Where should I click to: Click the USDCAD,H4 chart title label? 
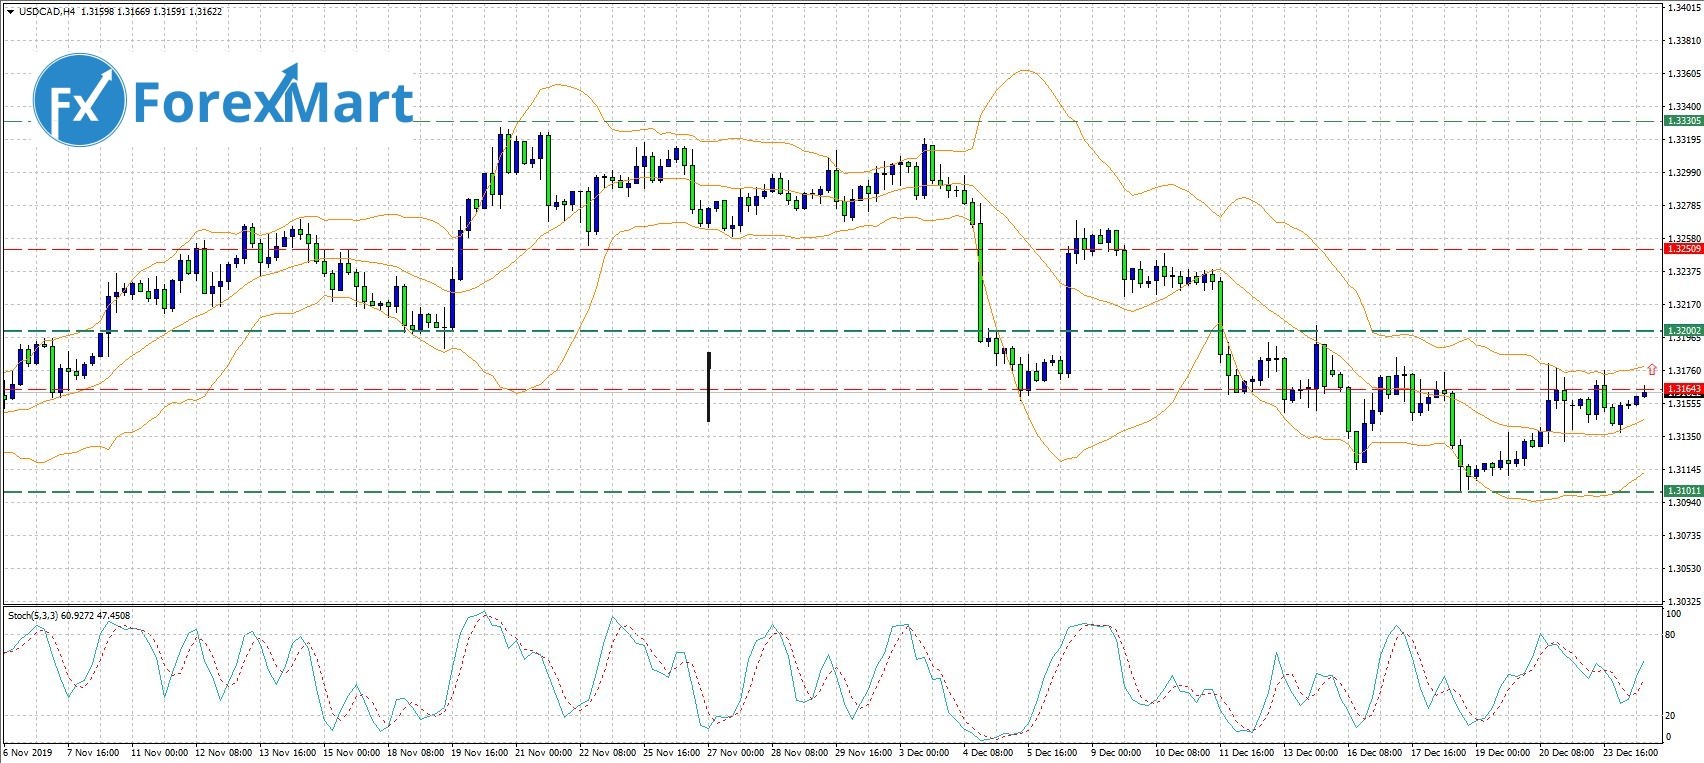pos(43,12)
